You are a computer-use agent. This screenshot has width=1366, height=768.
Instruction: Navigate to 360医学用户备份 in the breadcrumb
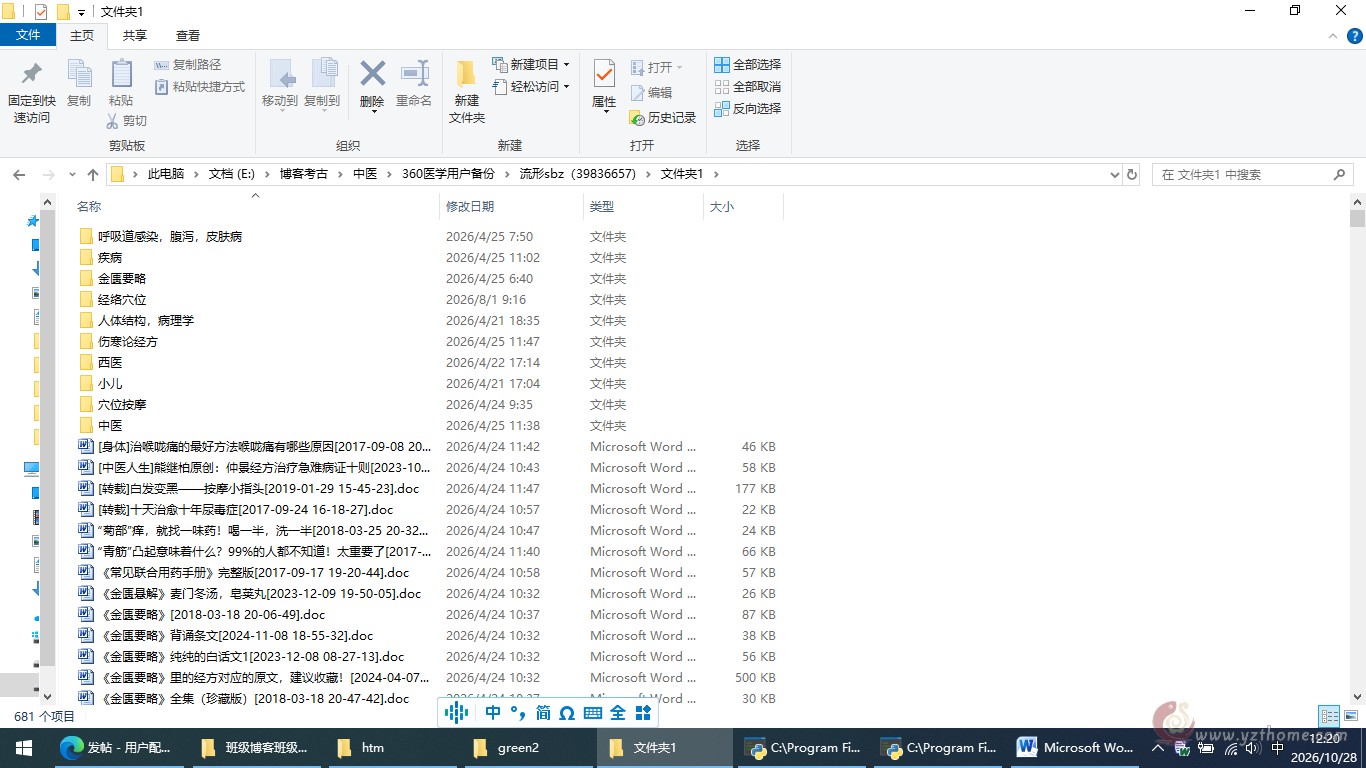[448, 174]
